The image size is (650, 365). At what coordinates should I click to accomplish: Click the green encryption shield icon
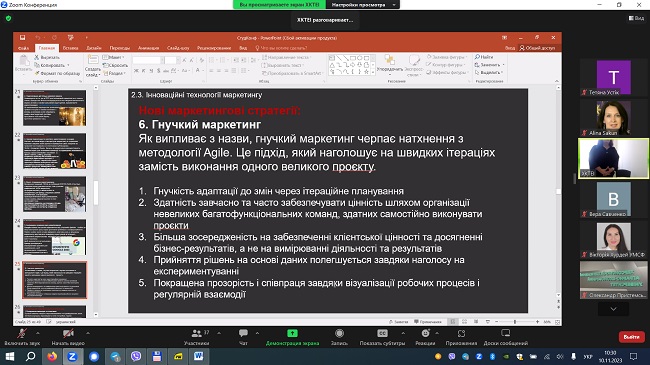[x=9, y=18]
